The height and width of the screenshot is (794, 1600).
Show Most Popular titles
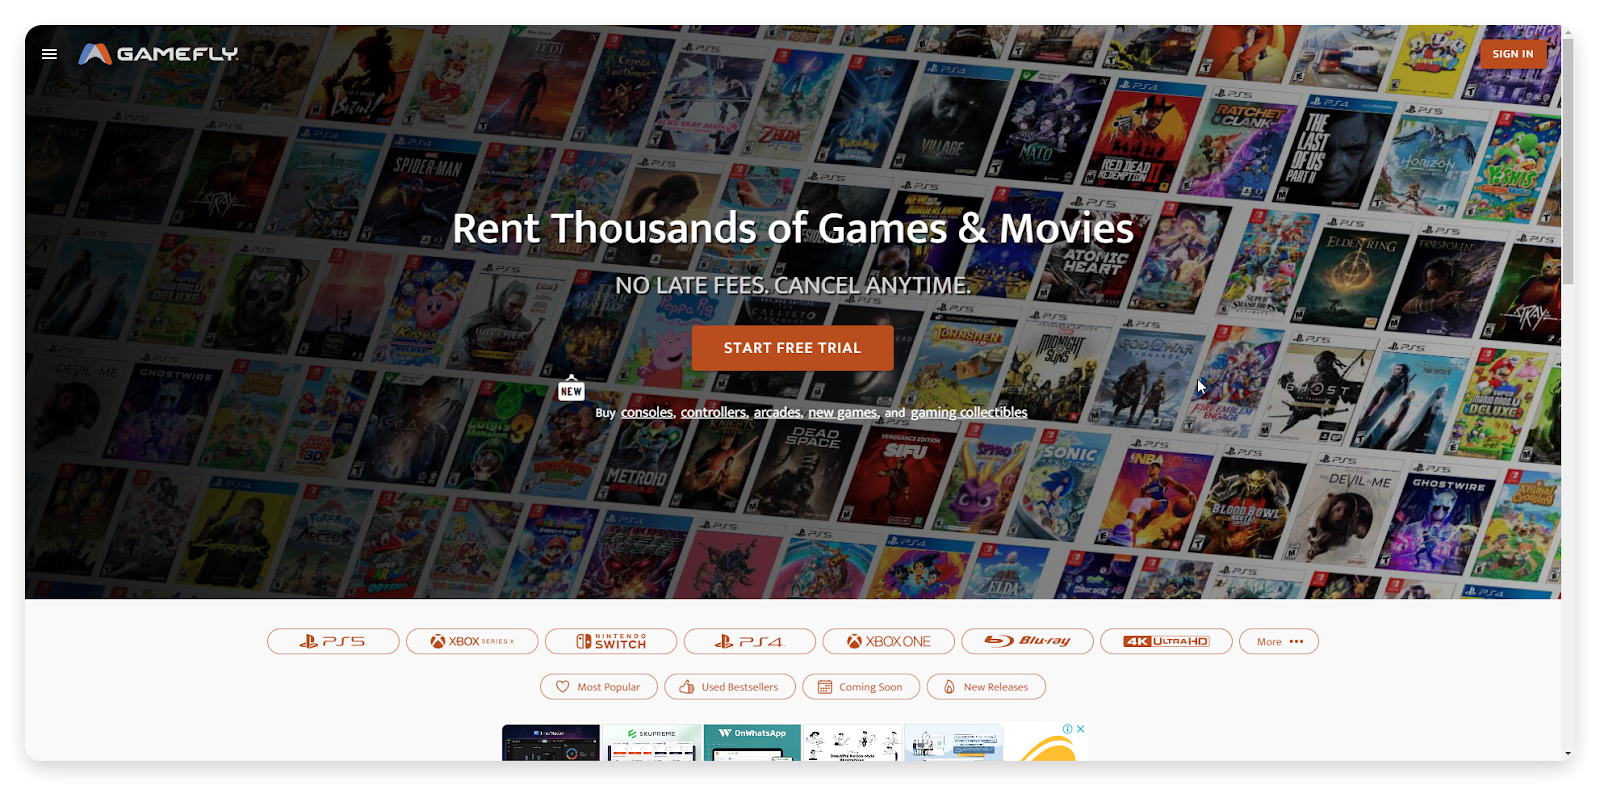click(x=599, y=687)
